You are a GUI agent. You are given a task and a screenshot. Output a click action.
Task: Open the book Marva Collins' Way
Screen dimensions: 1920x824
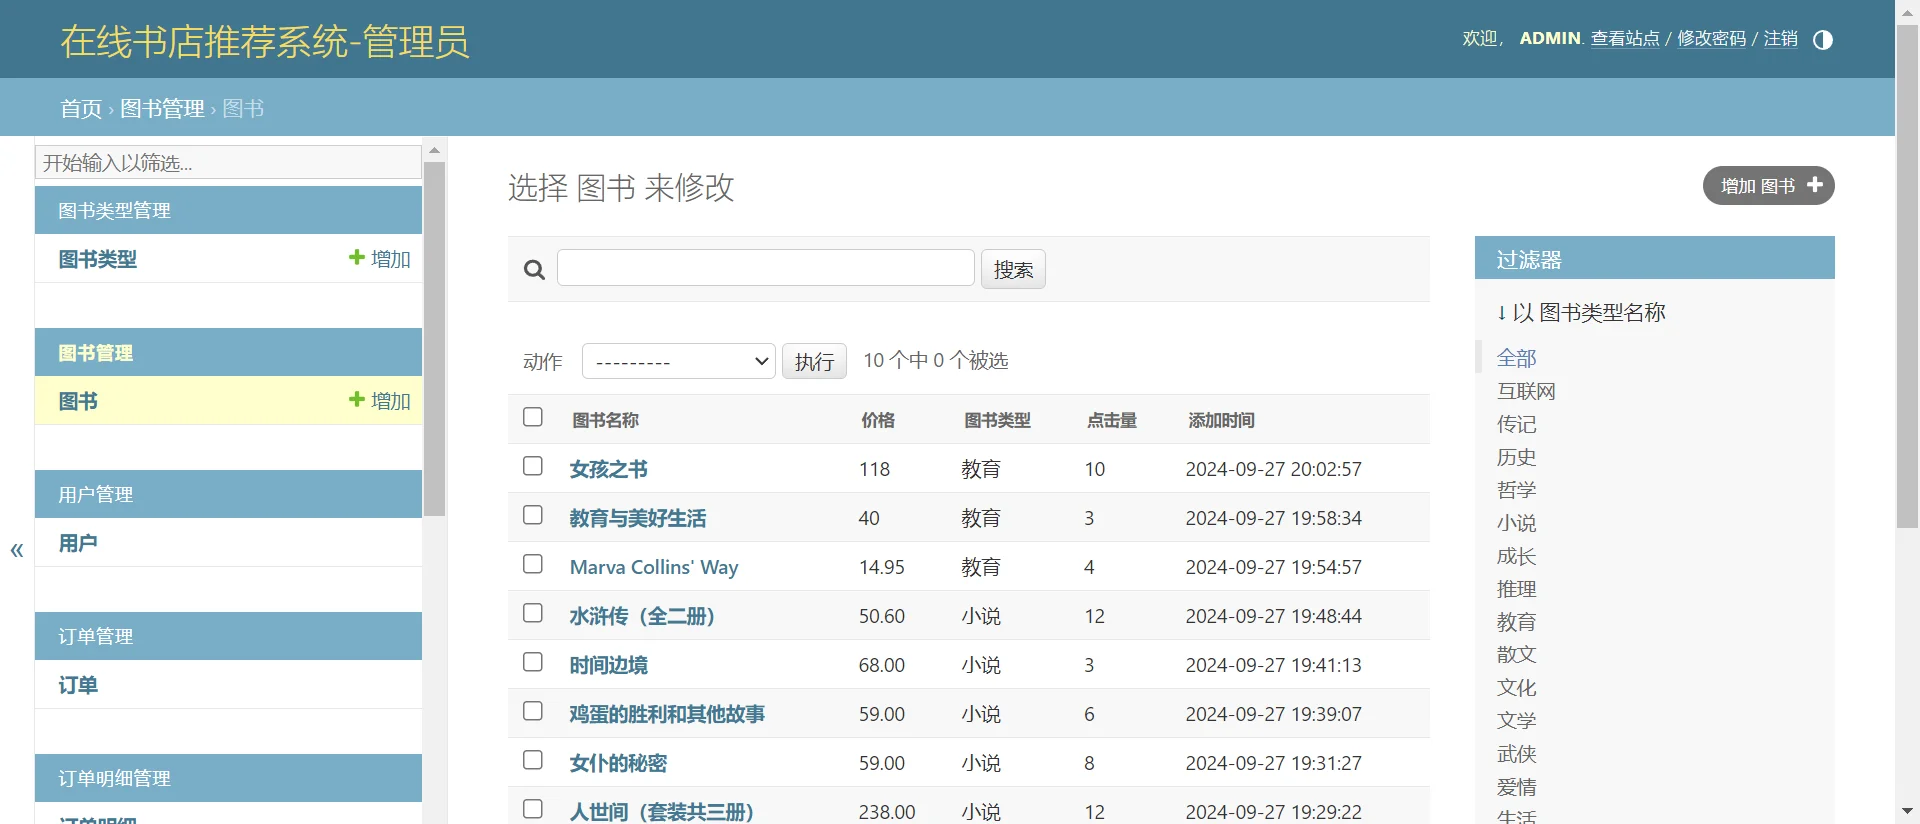654,567
